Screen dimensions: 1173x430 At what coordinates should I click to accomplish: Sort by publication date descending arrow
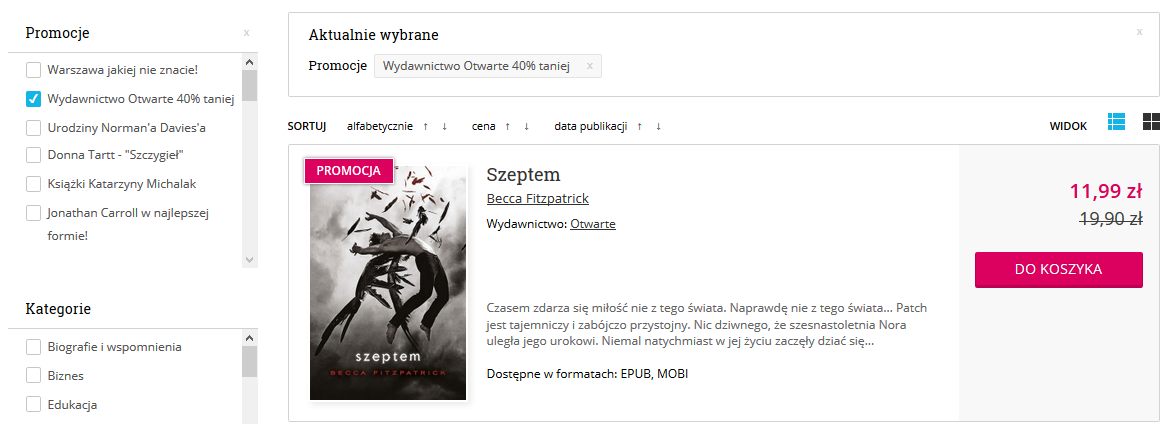click(x=658, y=126)
